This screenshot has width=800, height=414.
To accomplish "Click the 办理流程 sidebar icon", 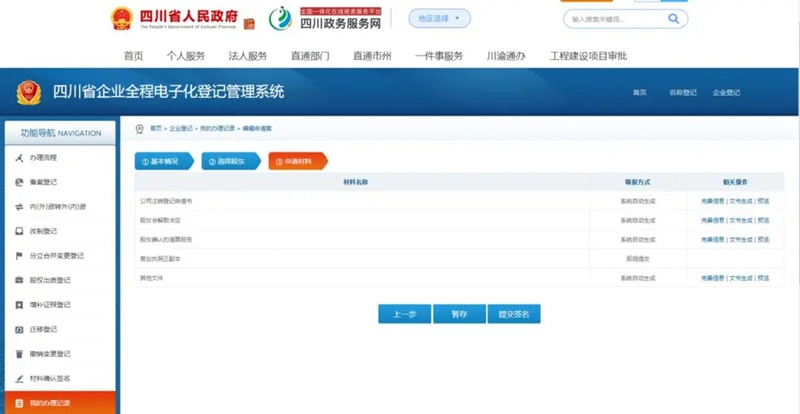I will point(19,158).
